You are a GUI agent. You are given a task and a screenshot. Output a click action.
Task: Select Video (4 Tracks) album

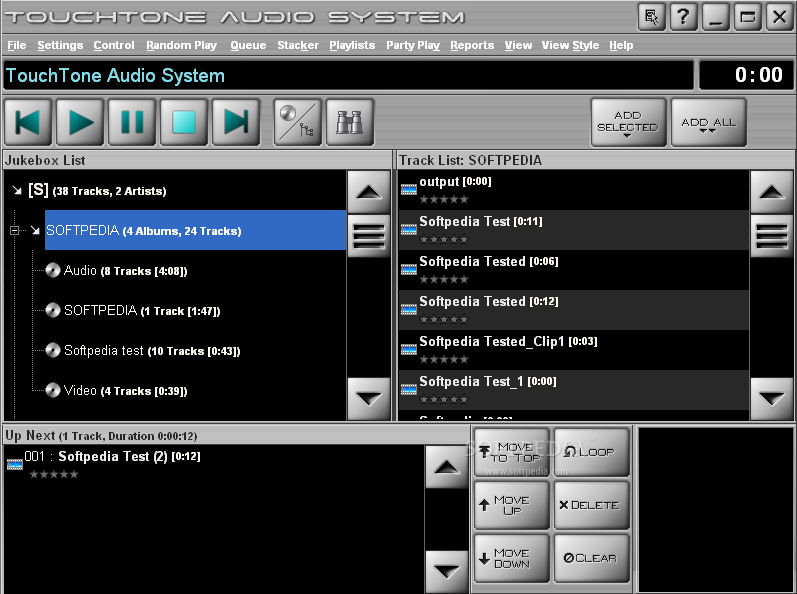[126, 391]
